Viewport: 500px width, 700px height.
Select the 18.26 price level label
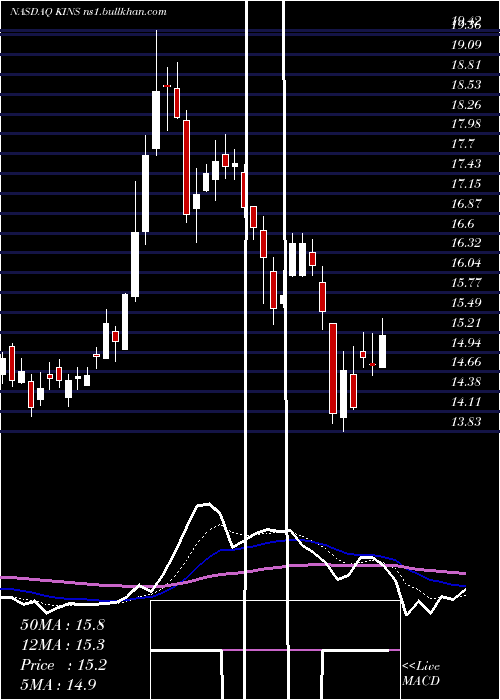466,104
